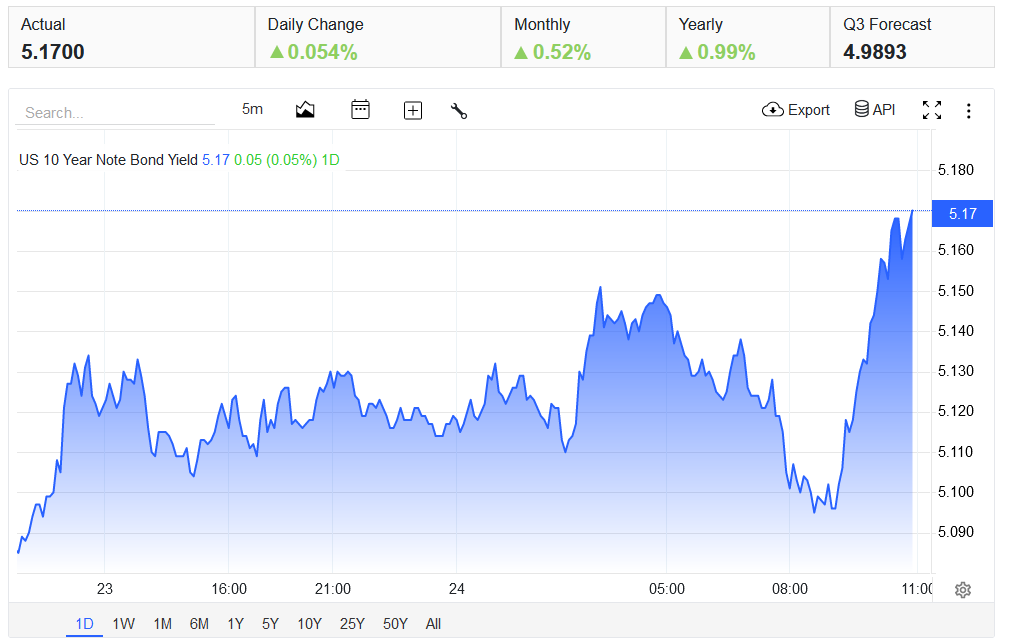Screen dimensions: 1010x641
Task: Toggle fullscreen chart view icon
Action: [931, 110]
